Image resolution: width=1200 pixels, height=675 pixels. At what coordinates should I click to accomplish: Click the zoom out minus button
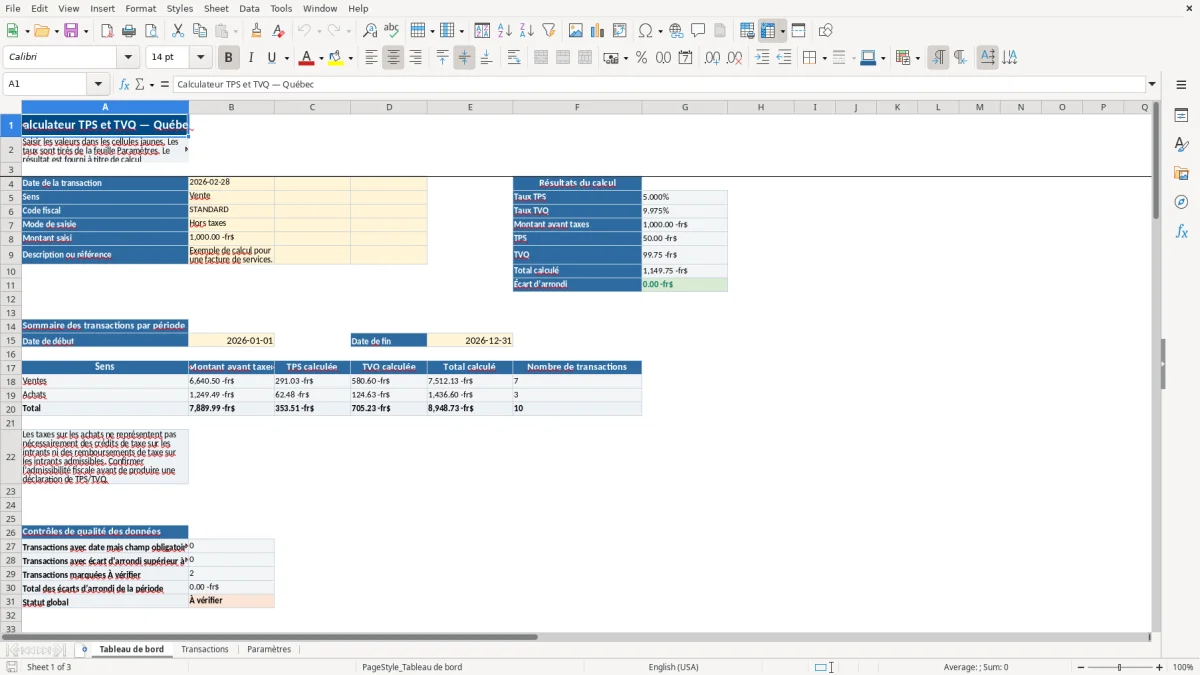(1080, 667)
